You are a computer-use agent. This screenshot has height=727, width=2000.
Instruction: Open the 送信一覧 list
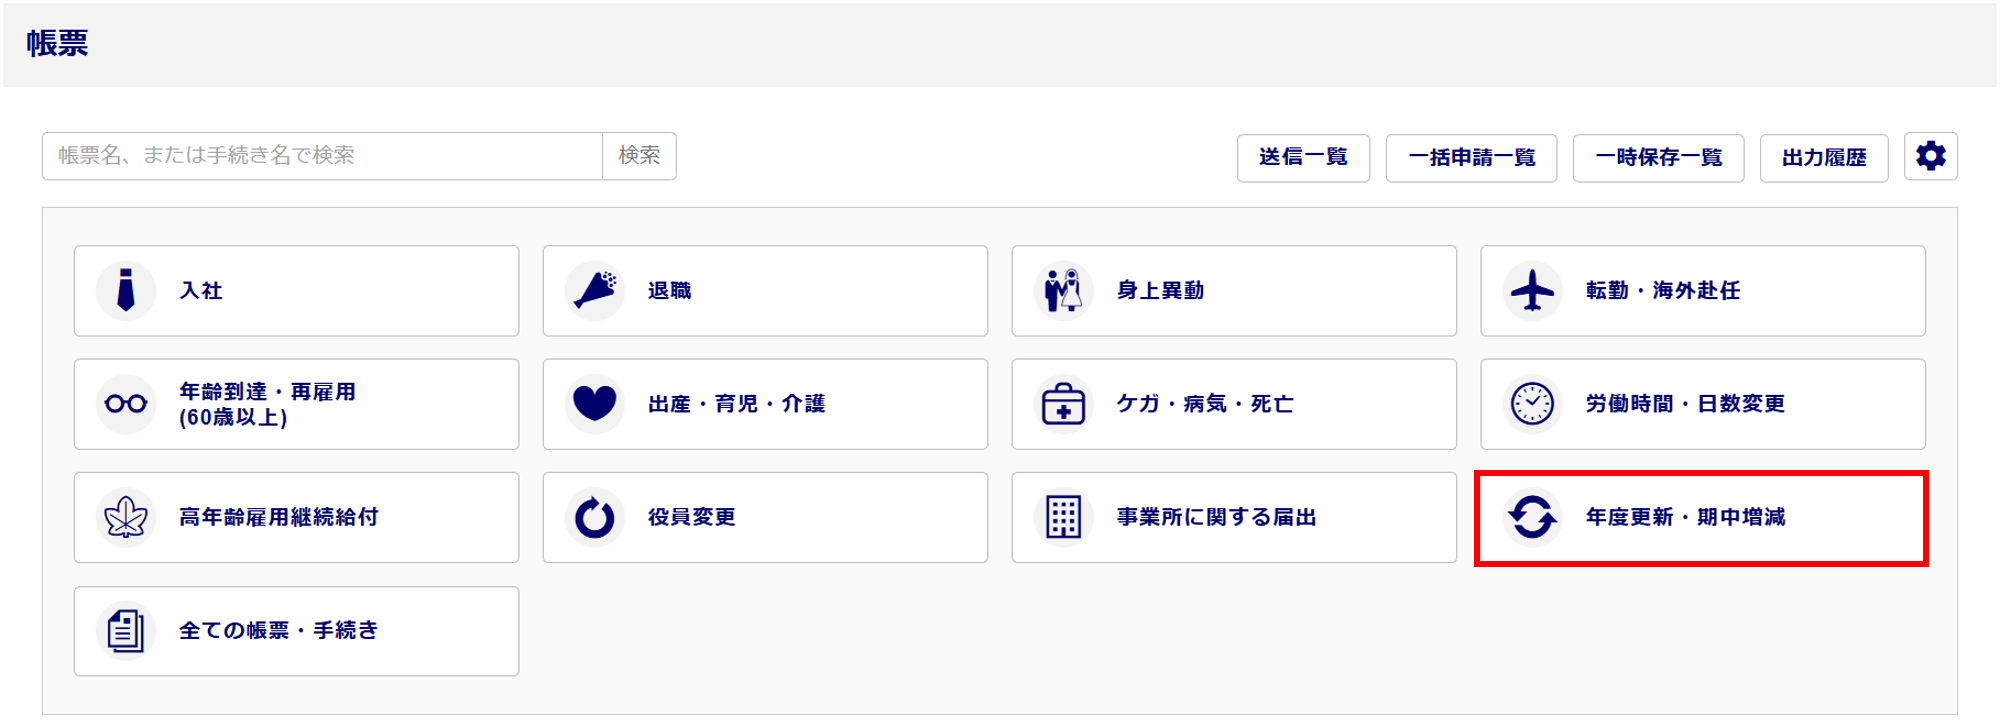click(1303, 158)
